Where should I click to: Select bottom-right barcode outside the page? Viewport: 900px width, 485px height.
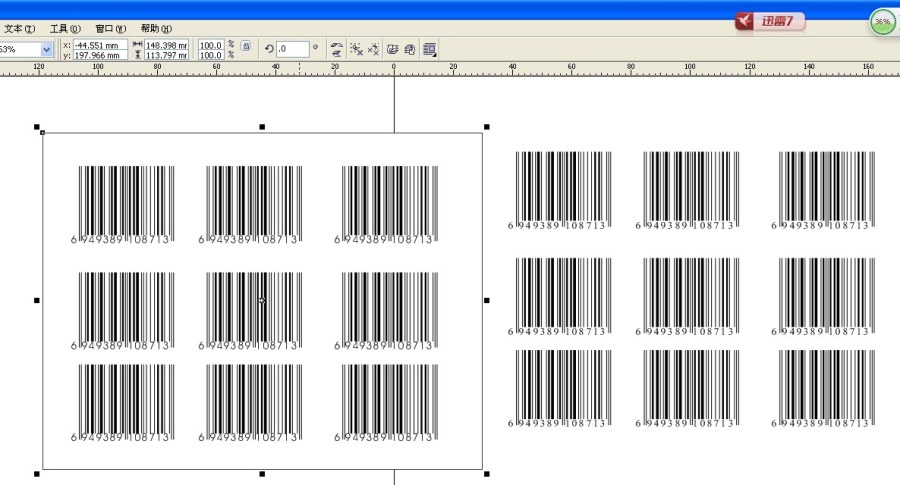[823, 389]
